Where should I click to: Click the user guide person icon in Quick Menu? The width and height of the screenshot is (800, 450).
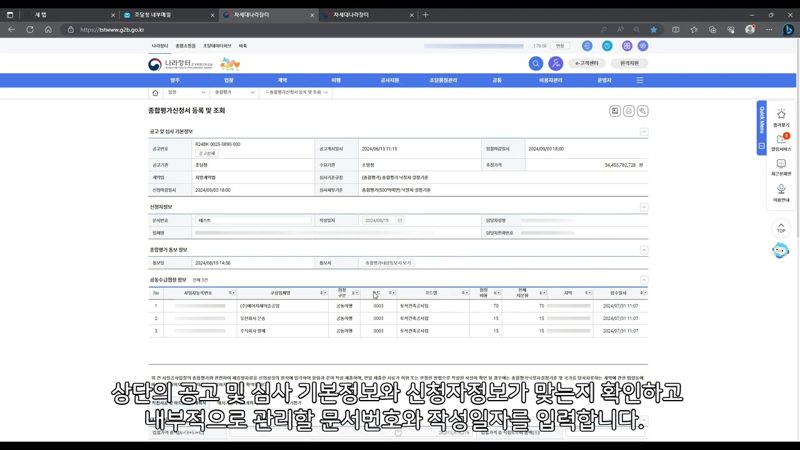click(781, 189)
